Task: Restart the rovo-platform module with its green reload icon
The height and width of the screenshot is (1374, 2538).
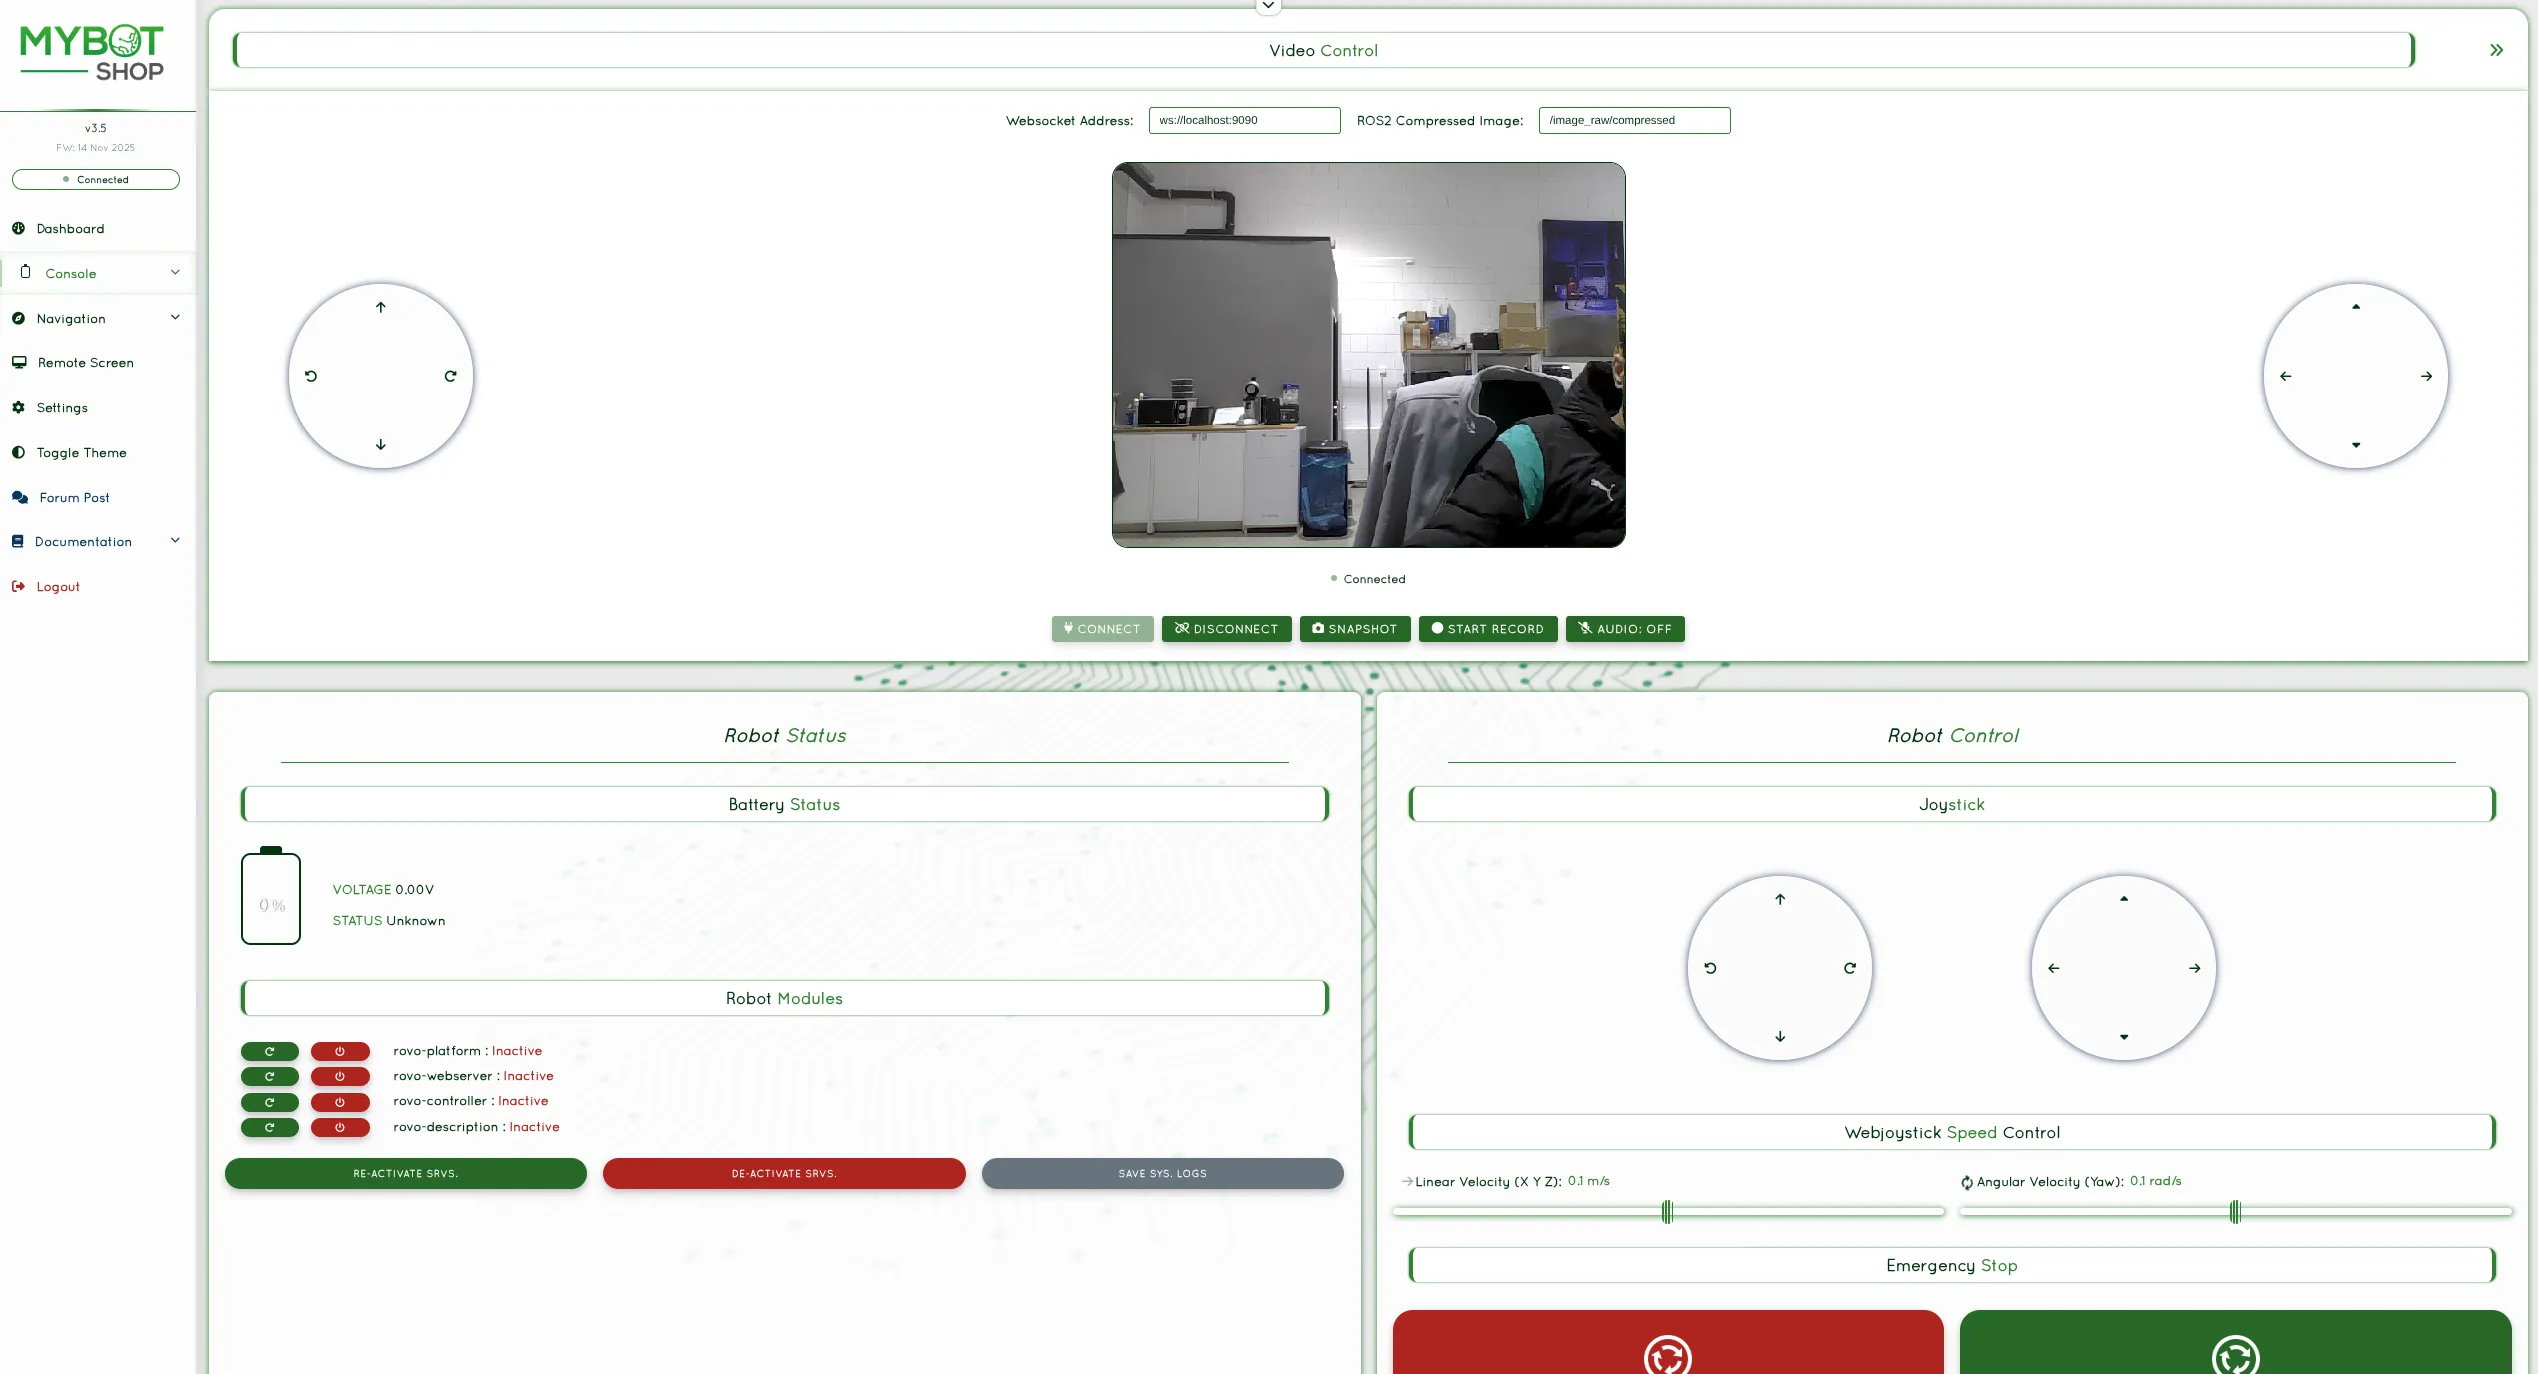Action: click(269, 1051)
